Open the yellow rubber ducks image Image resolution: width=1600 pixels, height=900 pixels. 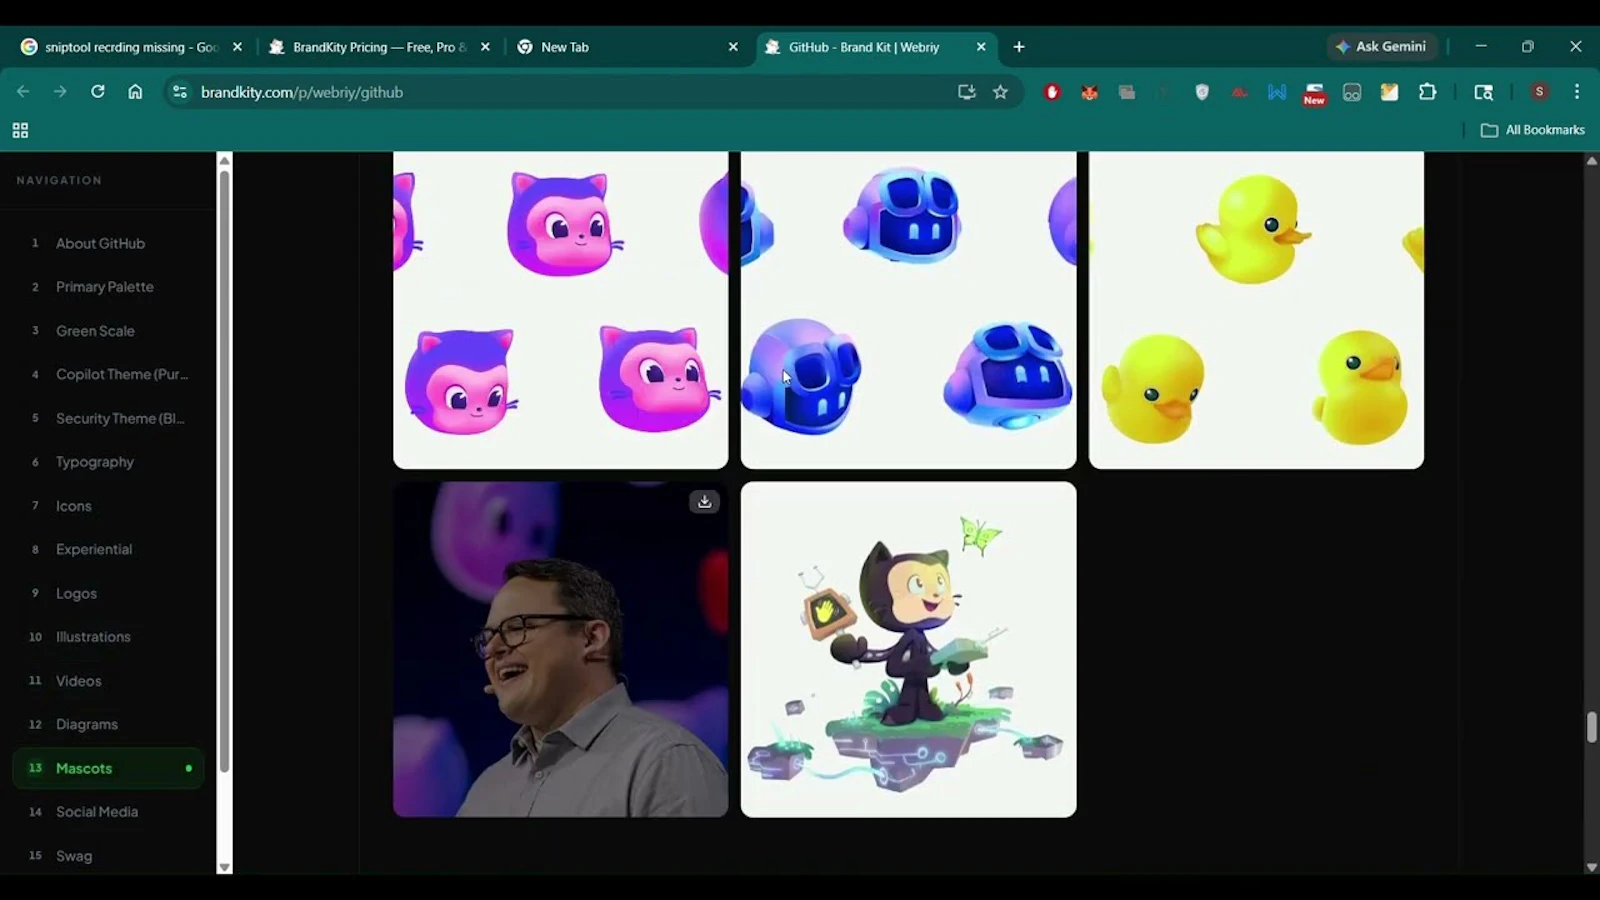[x=1256, y=310]
